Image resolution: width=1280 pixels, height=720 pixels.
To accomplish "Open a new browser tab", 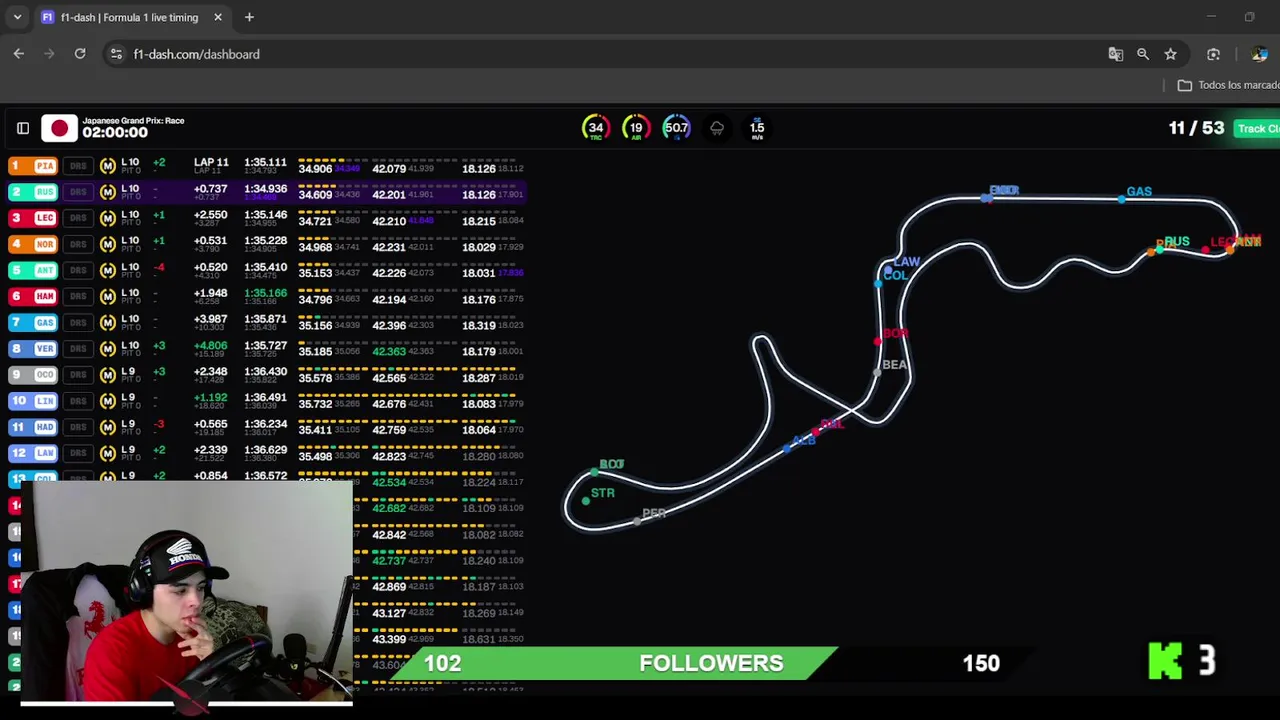I will click(249, 17).
